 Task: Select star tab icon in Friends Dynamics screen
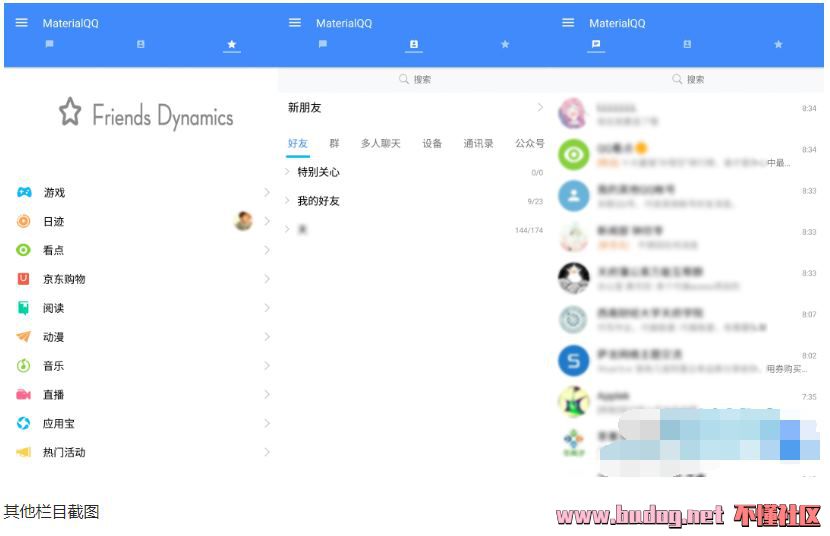click(x=232, y=44)
